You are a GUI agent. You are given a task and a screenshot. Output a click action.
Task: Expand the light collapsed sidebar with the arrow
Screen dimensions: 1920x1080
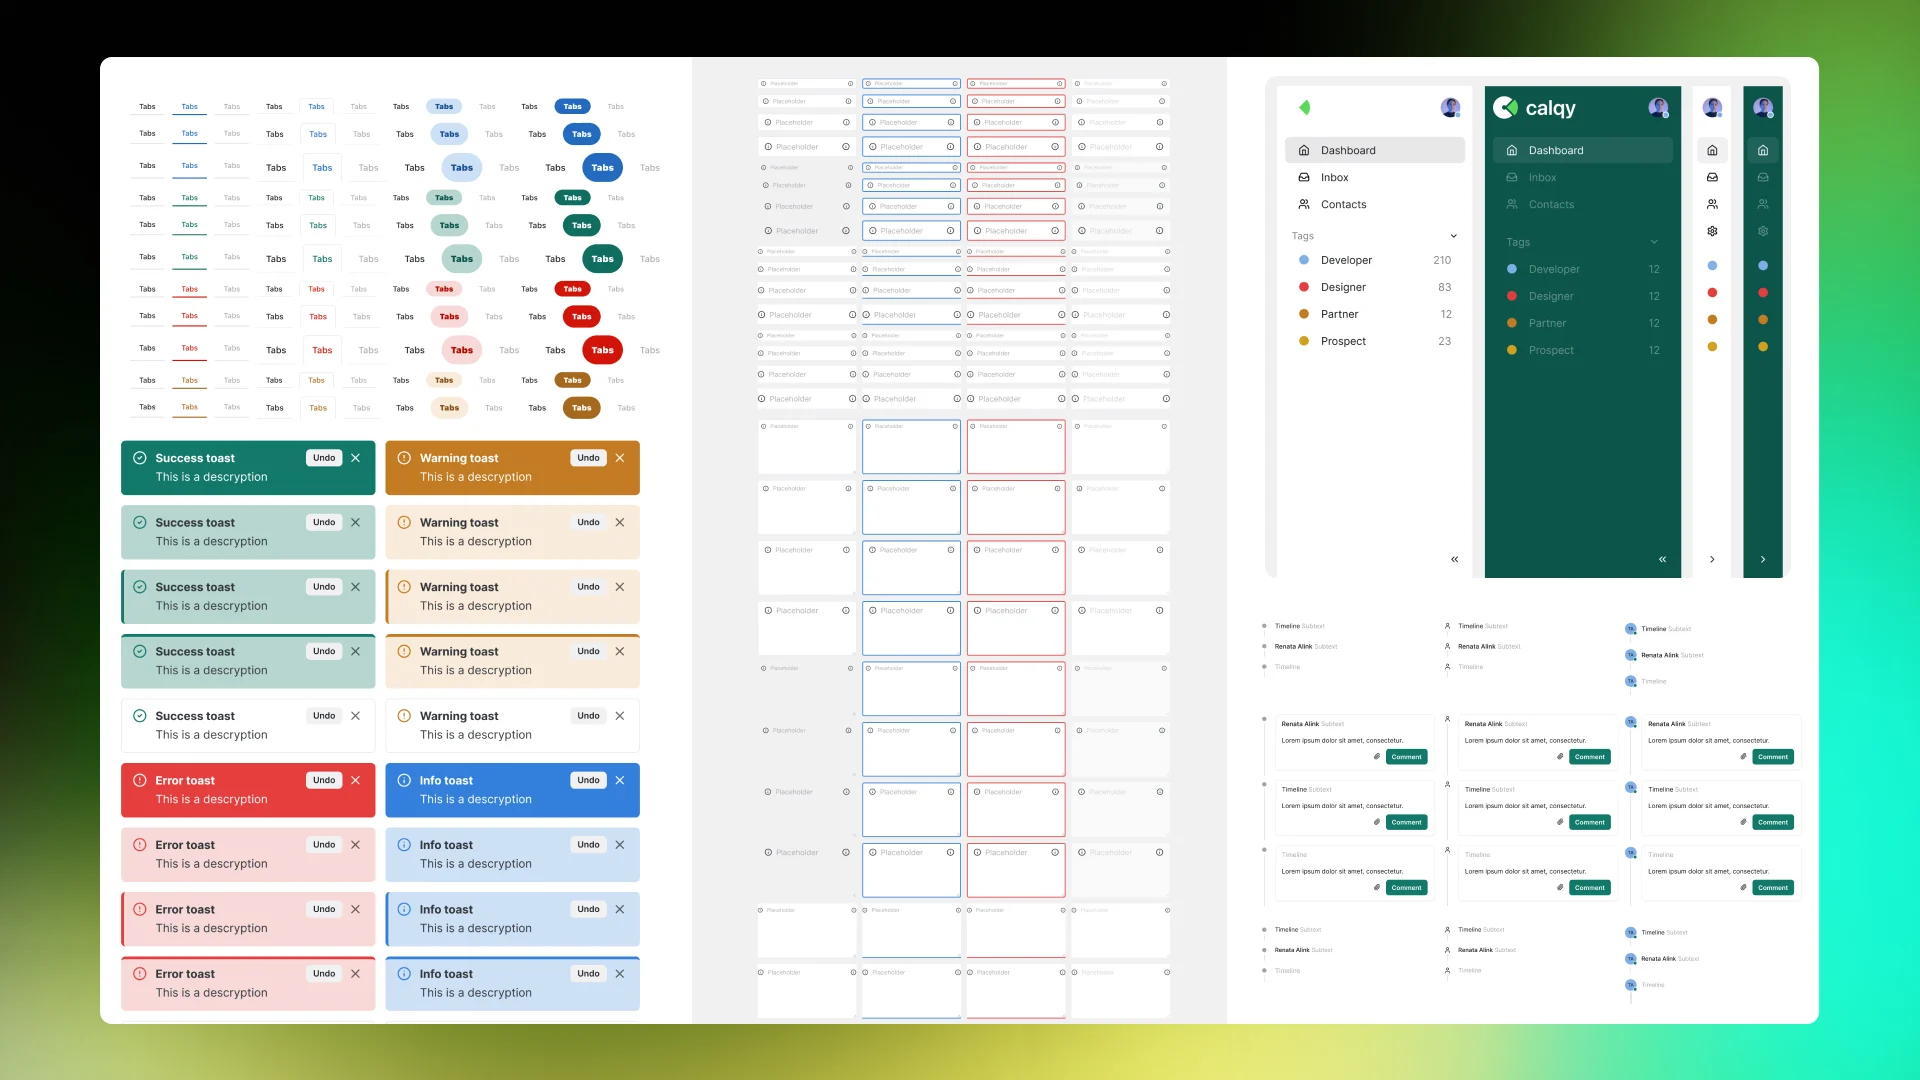(1712, 559)
